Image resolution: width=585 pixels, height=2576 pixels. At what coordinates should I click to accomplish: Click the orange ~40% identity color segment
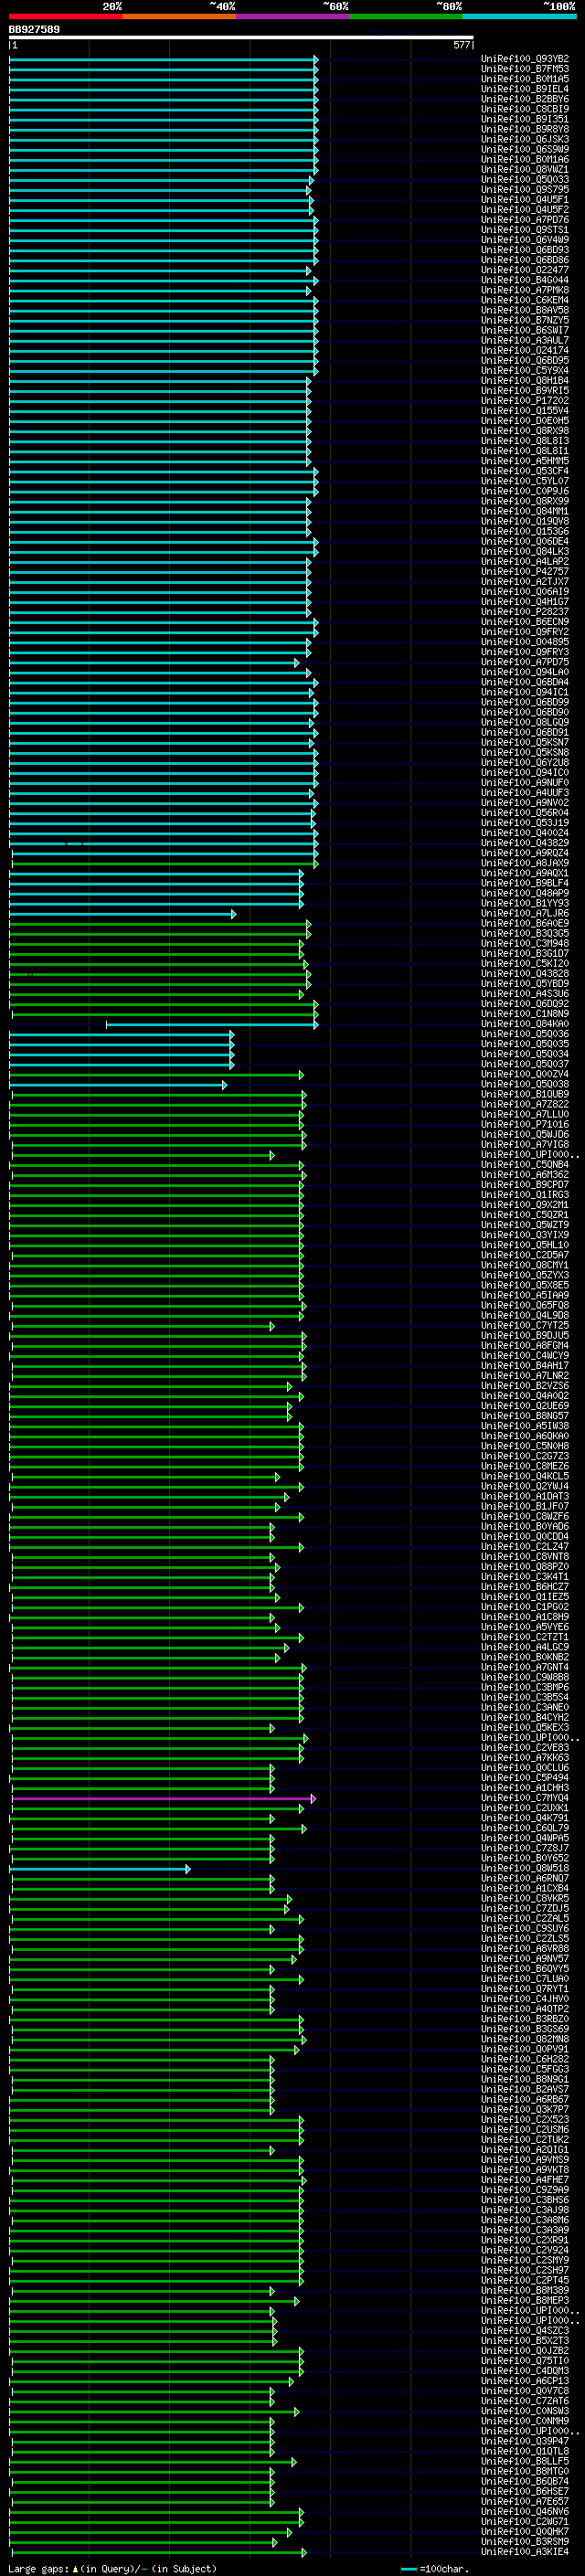click(x=179, y=16)
